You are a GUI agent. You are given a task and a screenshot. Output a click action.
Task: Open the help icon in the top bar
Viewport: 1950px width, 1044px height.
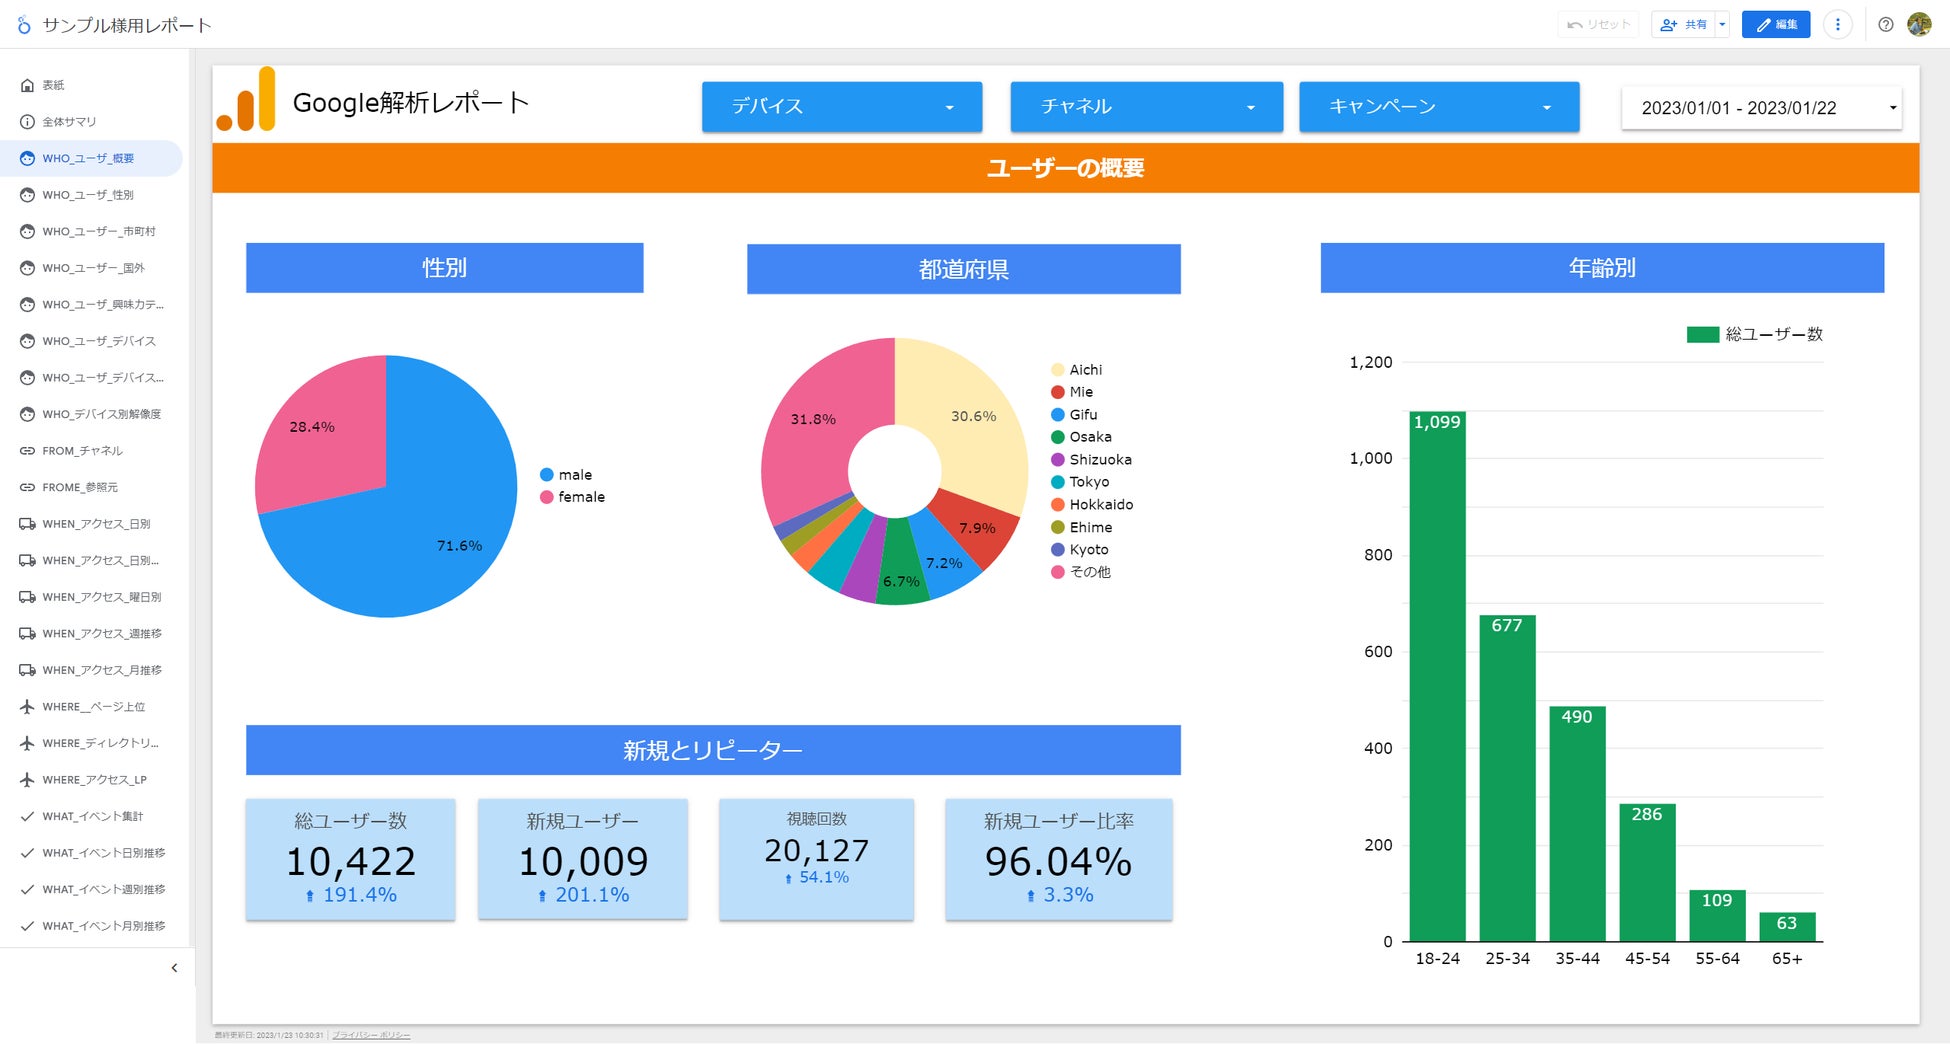(1885, 25)
